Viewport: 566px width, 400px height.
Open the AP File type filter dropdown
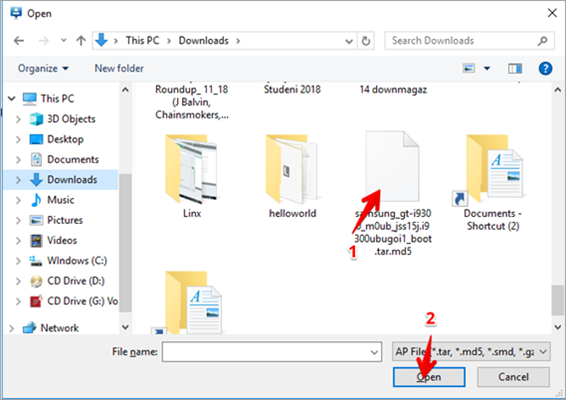(471, 352)
